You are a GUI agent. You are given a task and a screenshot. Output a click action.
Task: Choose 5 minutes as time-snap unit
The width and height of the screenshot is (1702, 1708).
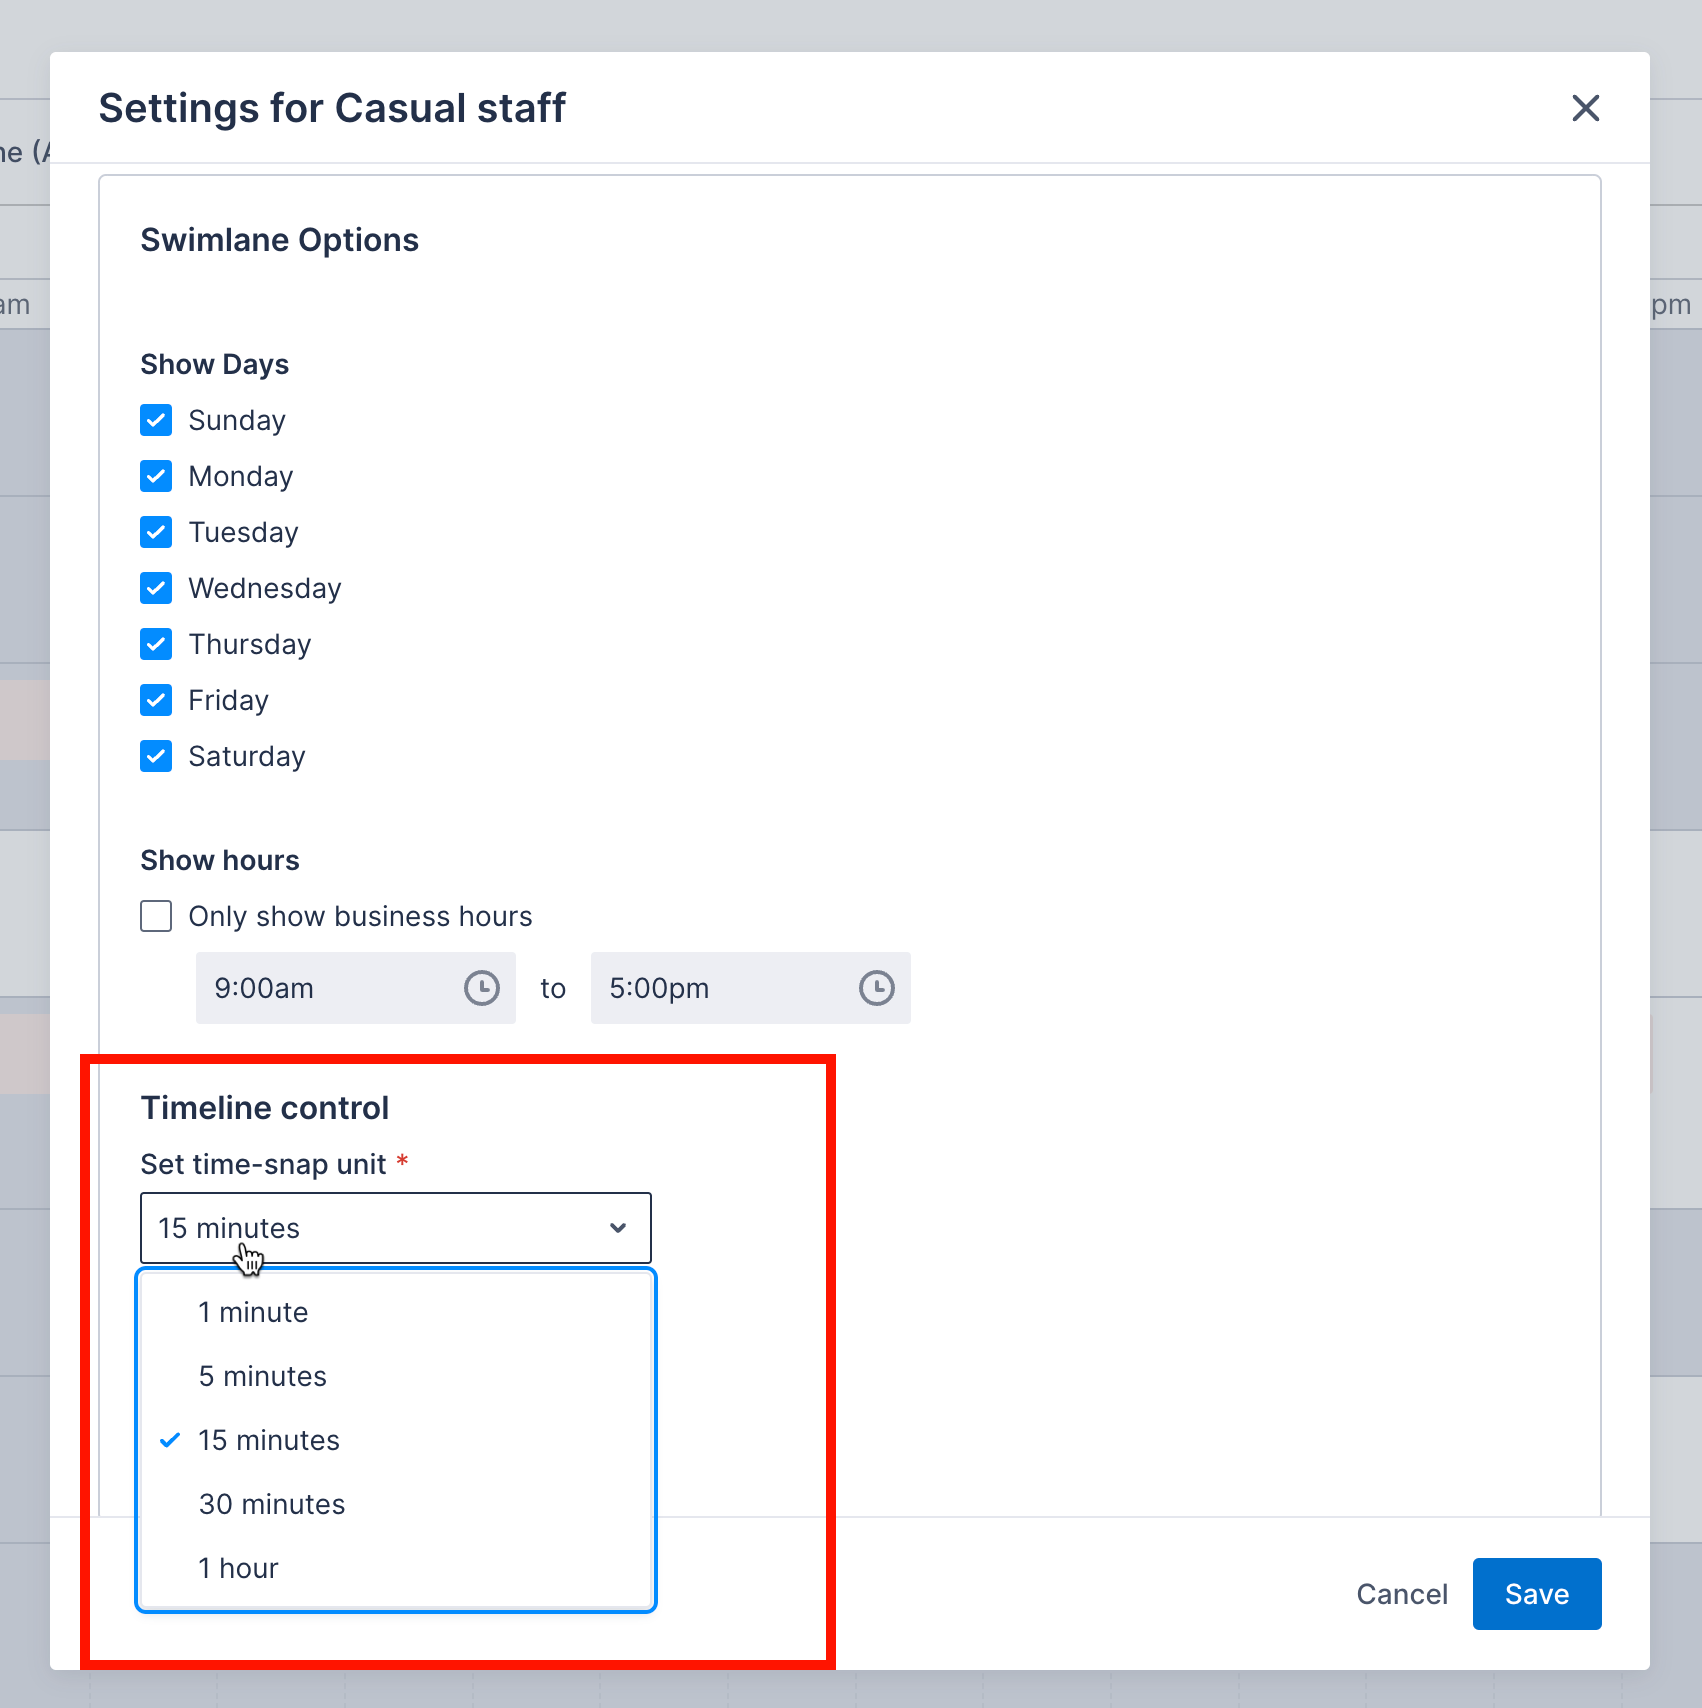(262, 1376)
